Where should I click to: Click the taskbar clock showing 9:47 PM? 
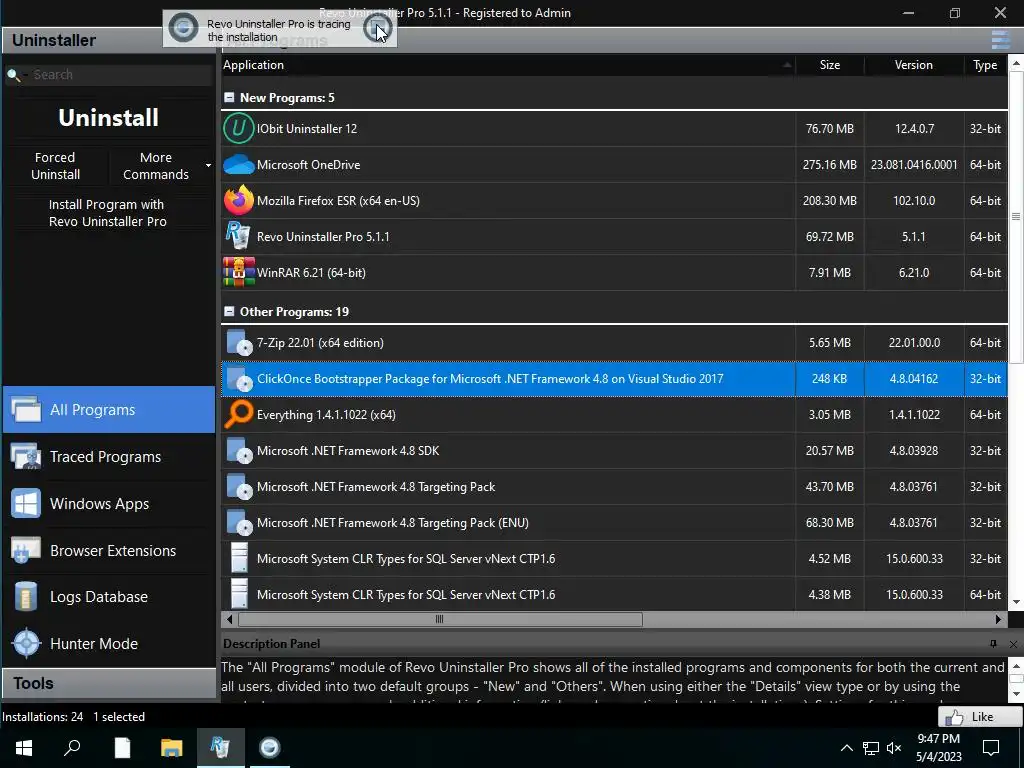938,748
